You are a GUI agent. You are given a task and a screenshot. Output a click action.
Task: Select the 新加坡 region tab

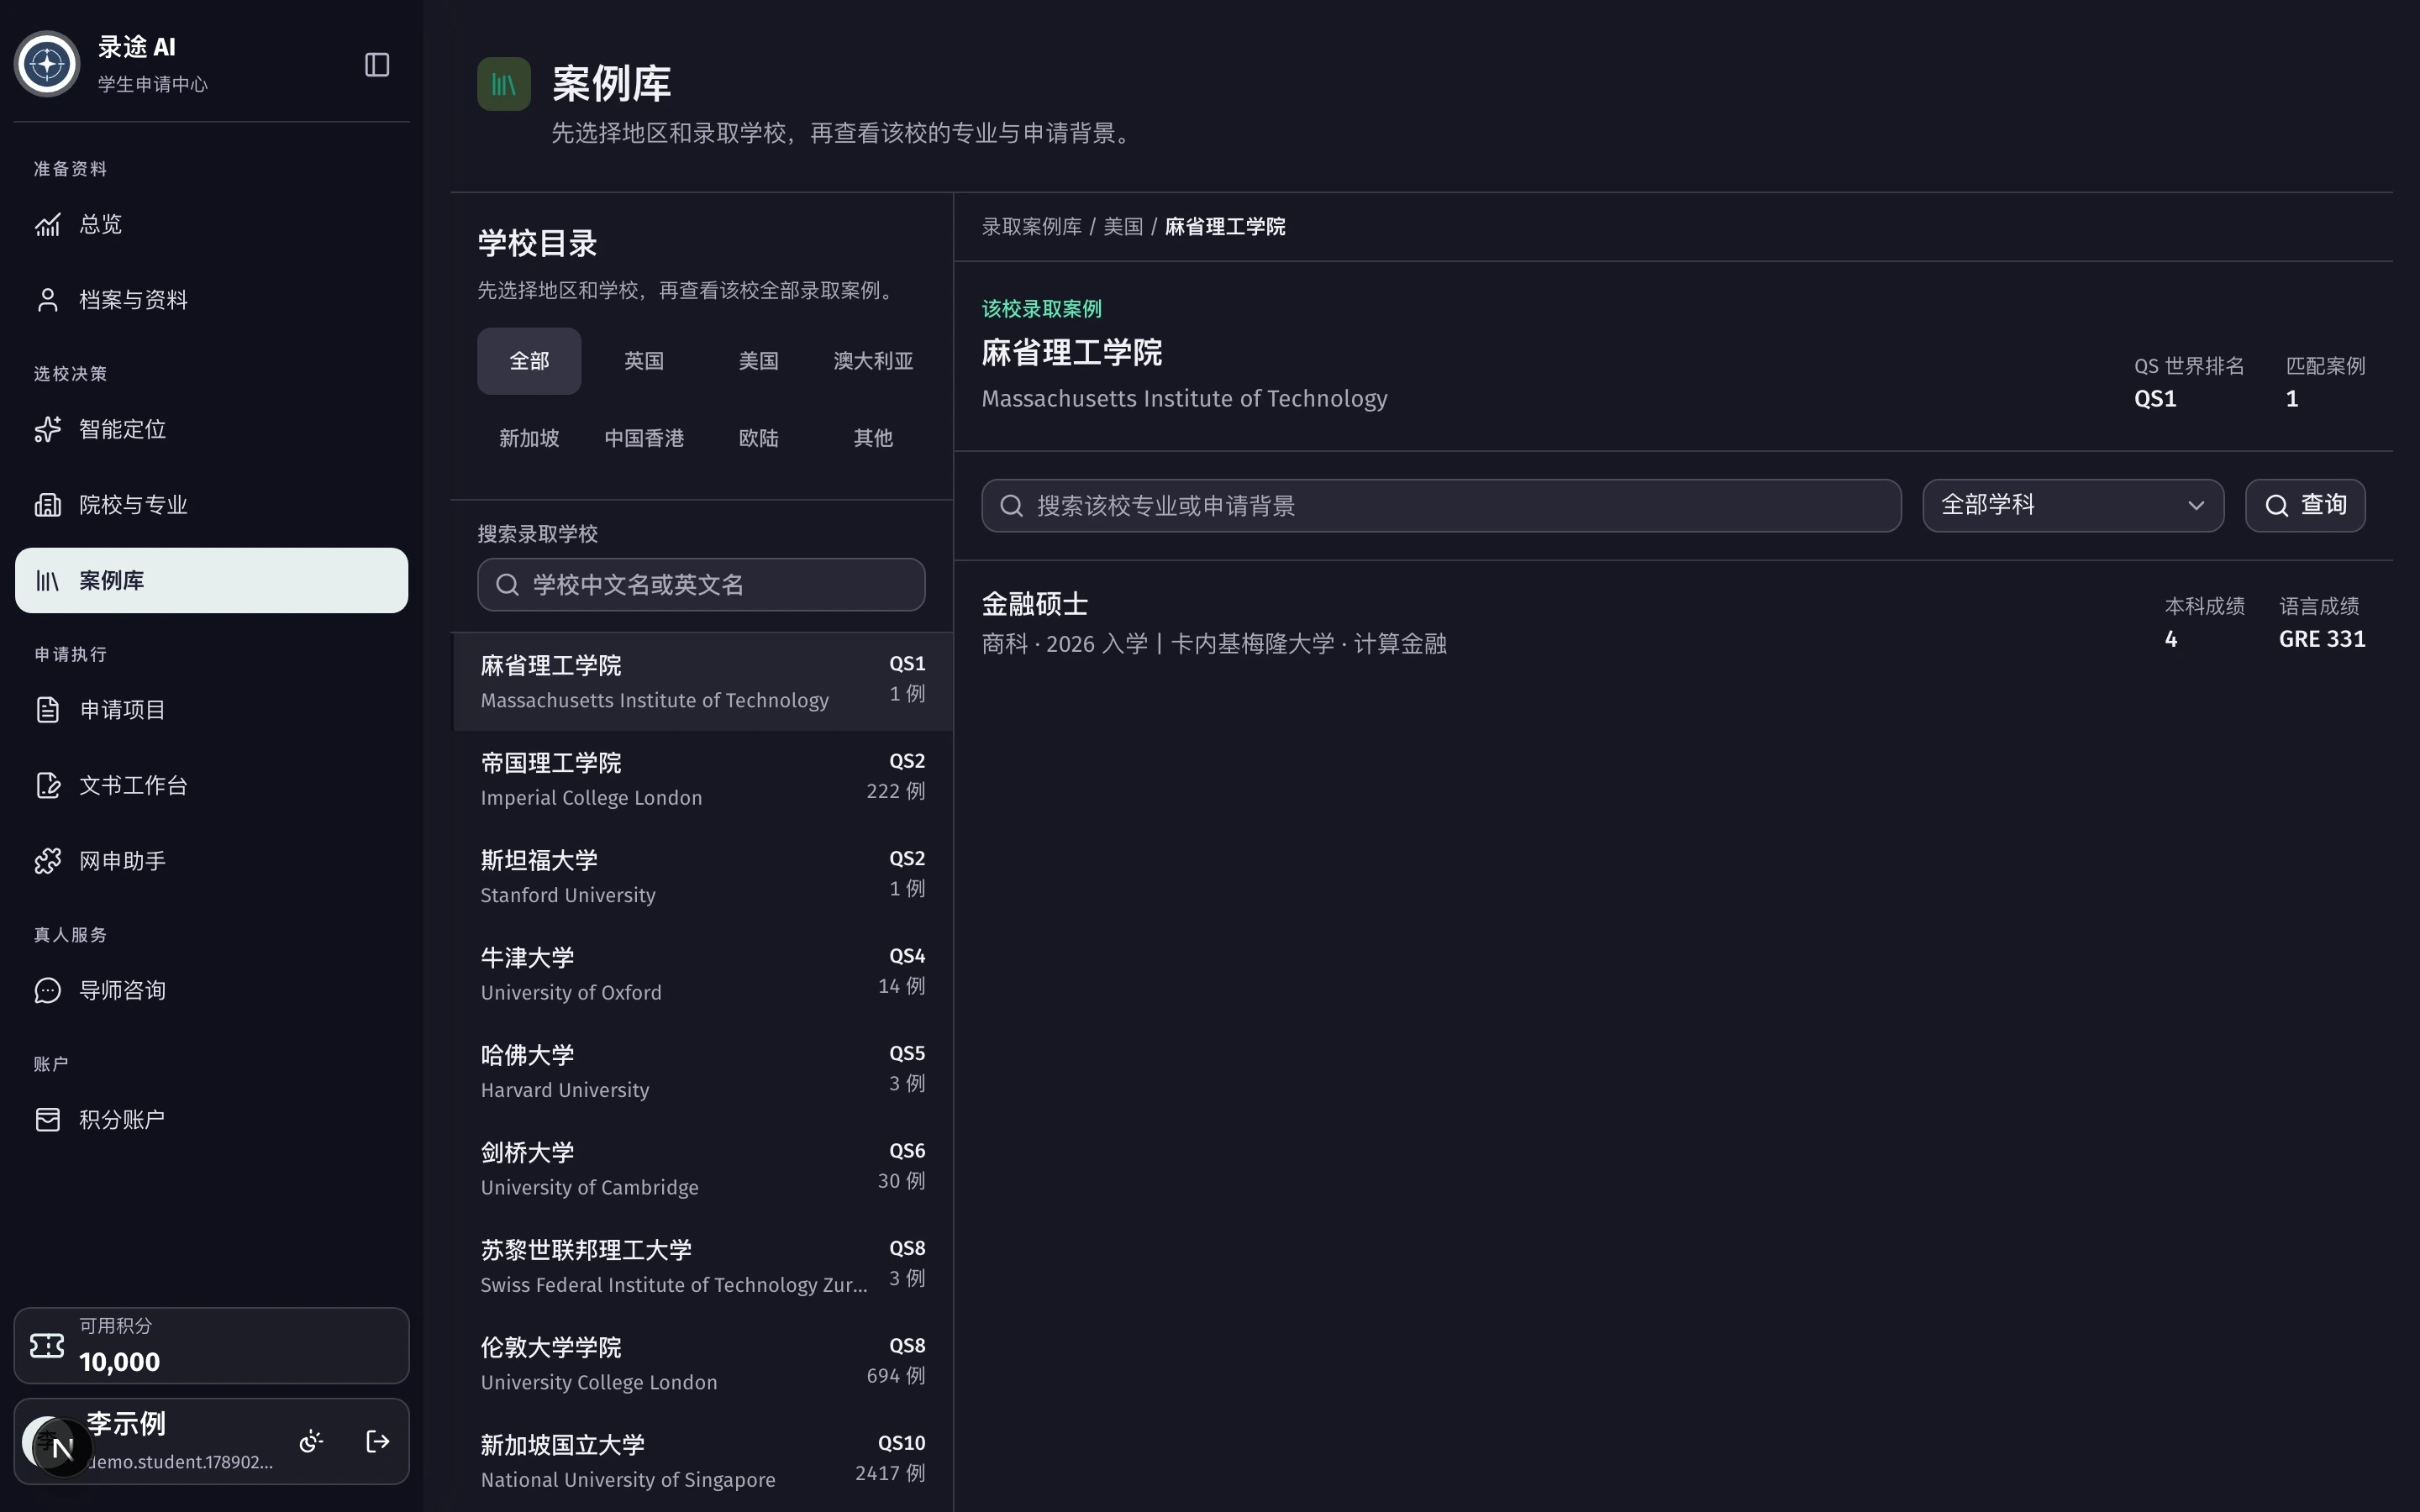coord(529,438)
